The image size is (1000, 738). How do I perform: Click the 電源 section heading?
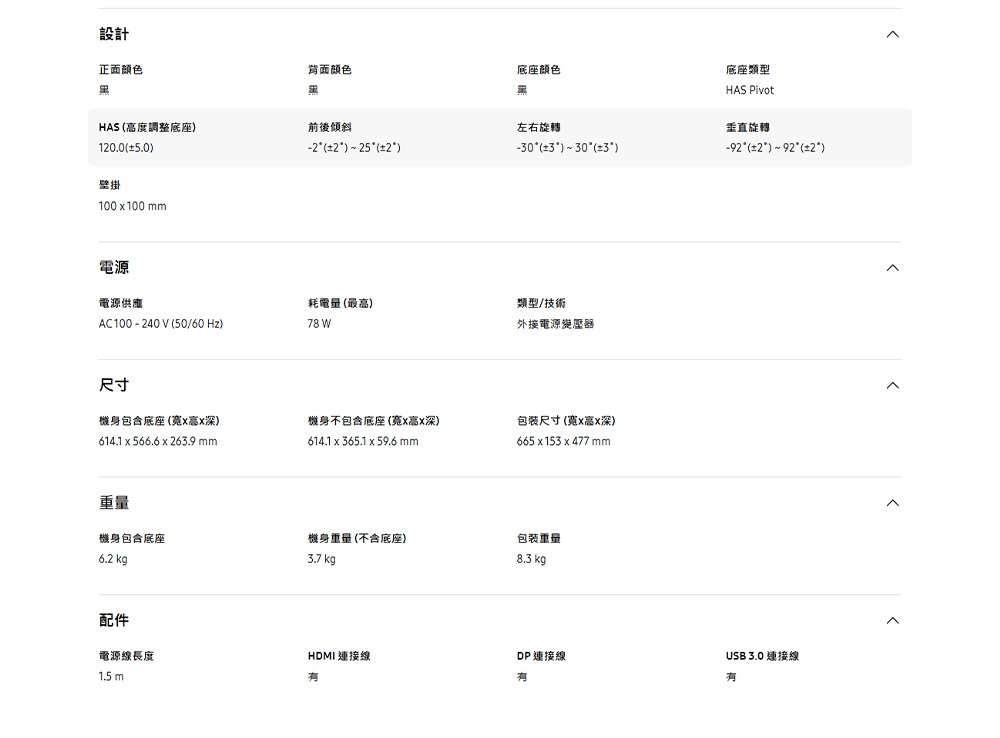pyautogui.click(x=114, y=268)
